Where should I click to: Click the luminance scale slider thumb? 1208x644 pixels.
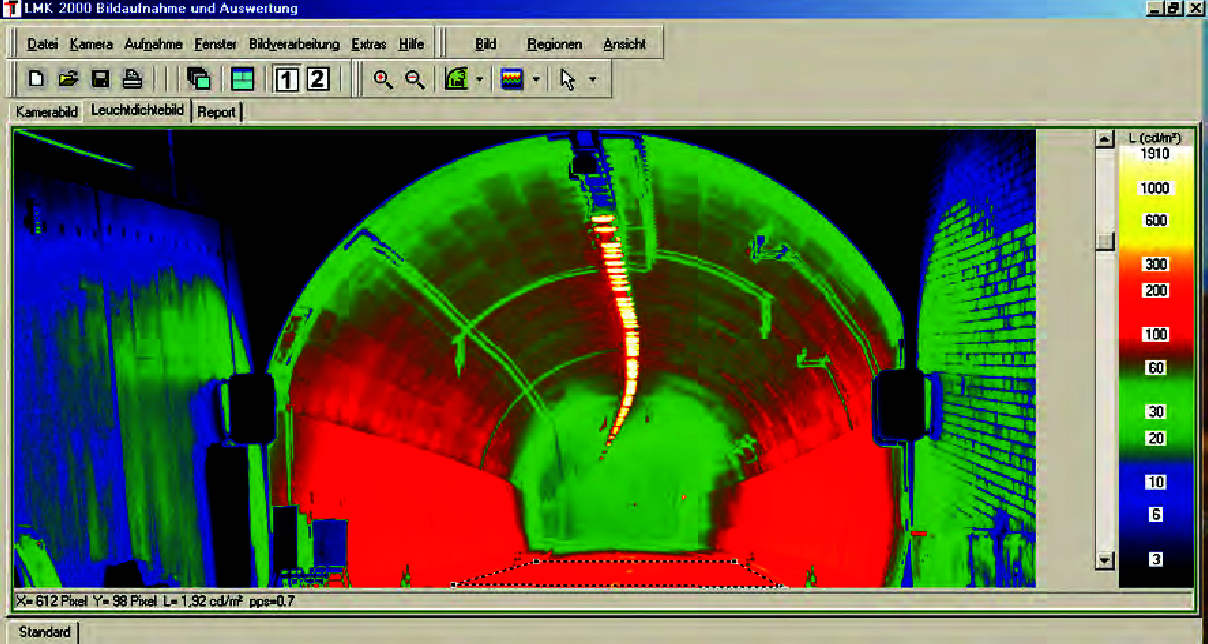coord(1105,241)
